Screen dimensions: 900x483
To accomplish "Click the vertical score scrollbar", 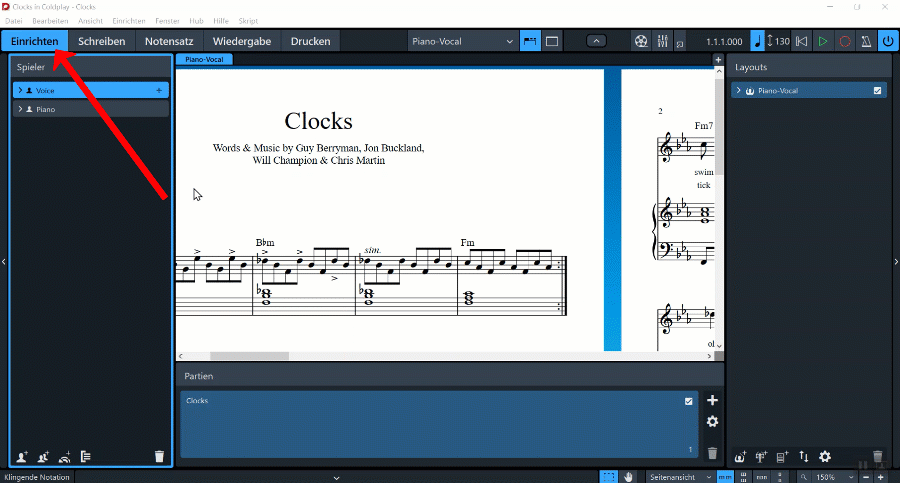I will pos(719,126).
